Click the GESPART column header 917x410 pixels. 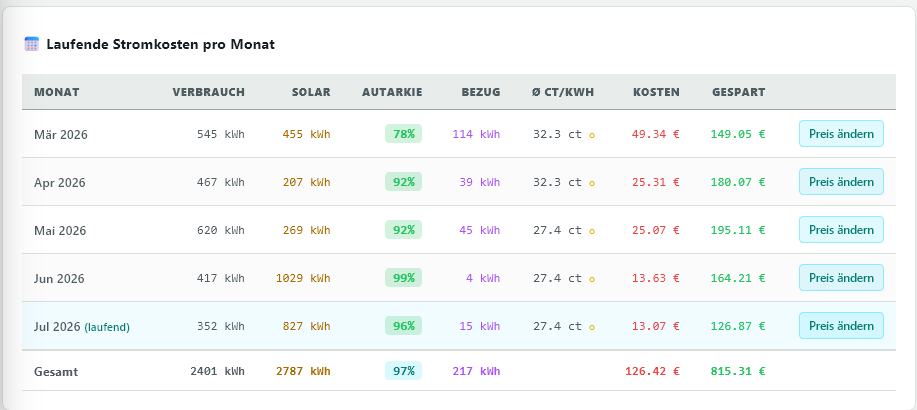click(x=739, y=92)
